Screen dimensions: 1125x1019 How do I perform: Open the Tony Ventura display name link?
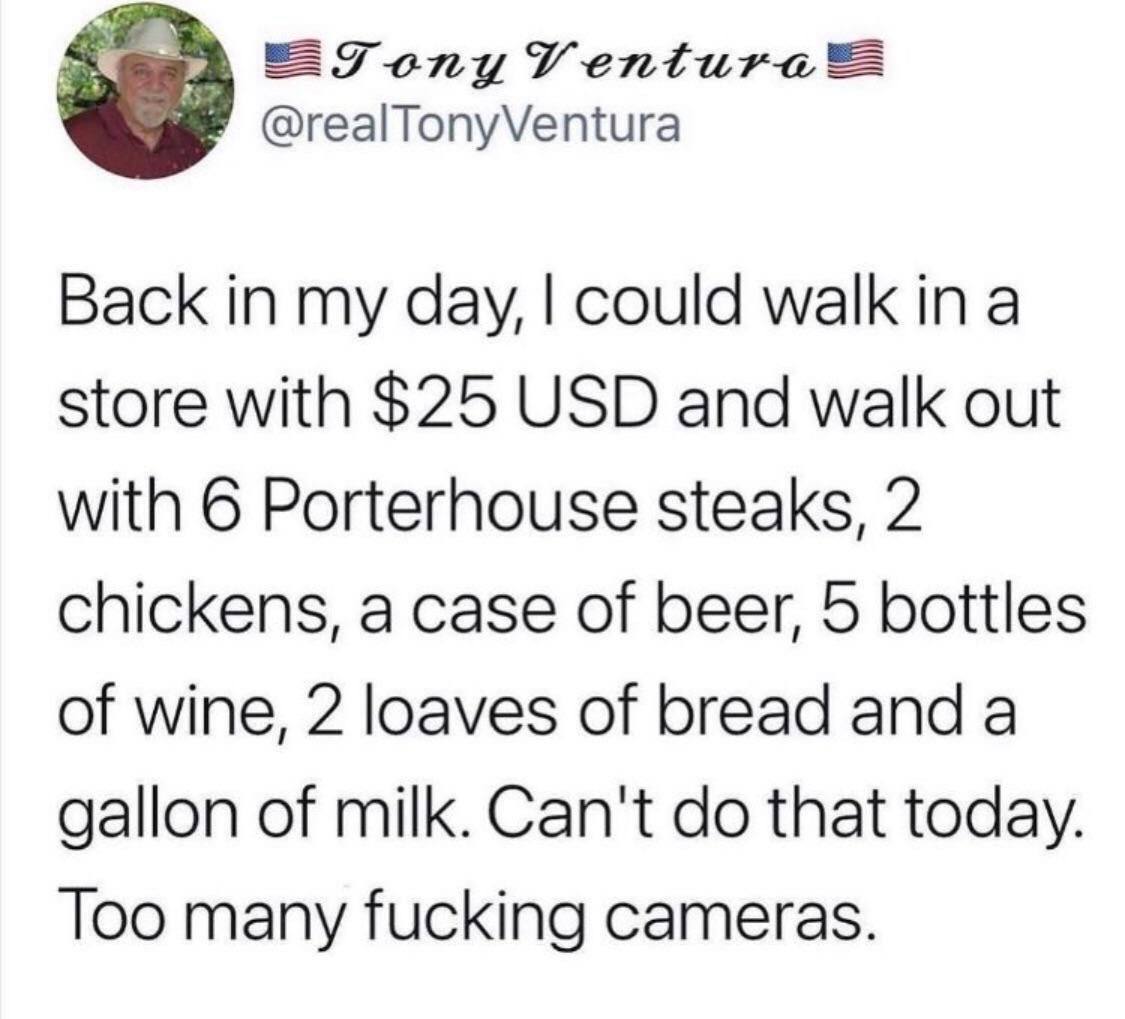pos(575,62)
